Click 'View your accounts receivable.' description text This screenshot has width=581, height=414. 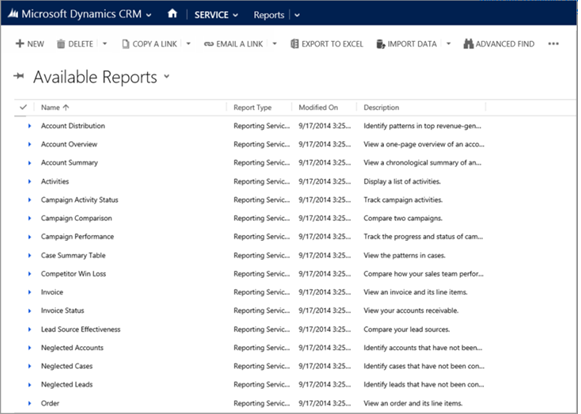coord(411,311)
